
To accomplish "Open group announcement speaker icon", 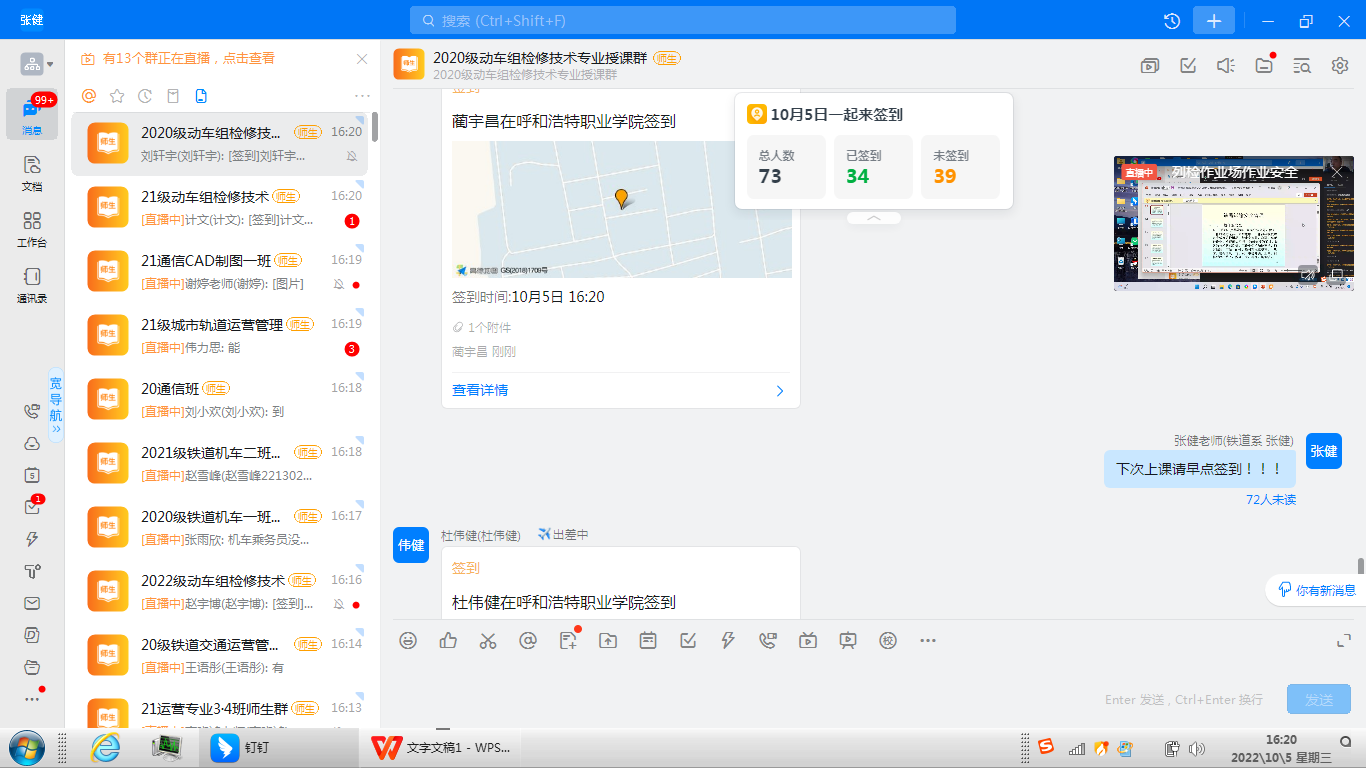I will 1226,66.
